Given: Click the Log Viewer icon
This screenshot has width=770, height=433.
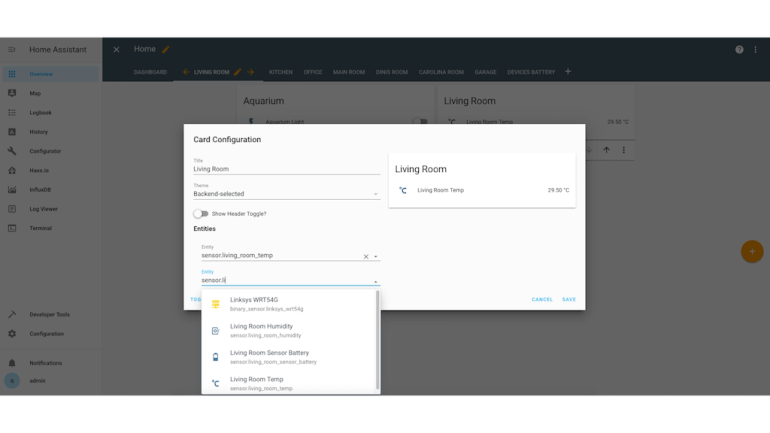Looking at the screenshot, I should [12, 209].
